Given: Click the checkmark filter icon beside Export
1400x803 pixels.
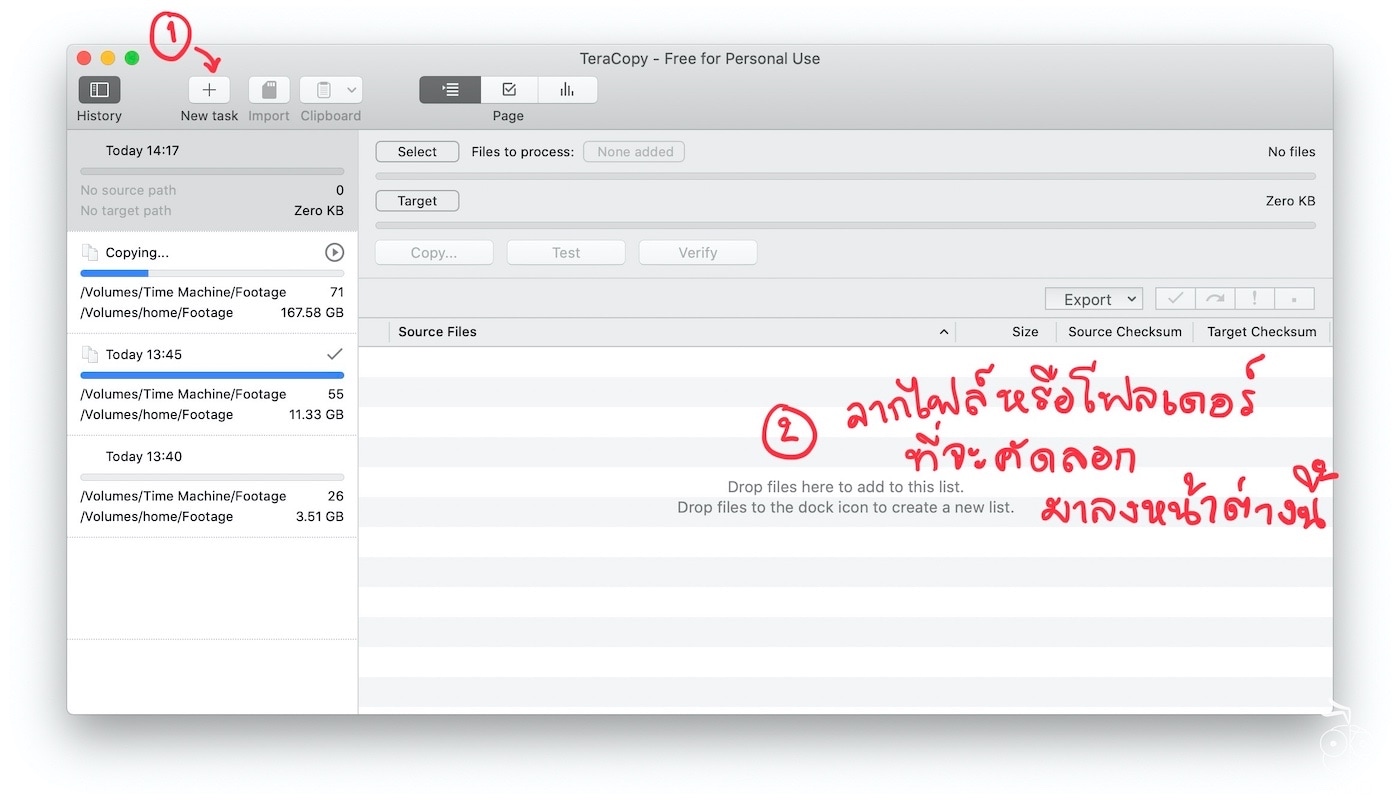Looking at the screenshot, I should [1175, 299].
